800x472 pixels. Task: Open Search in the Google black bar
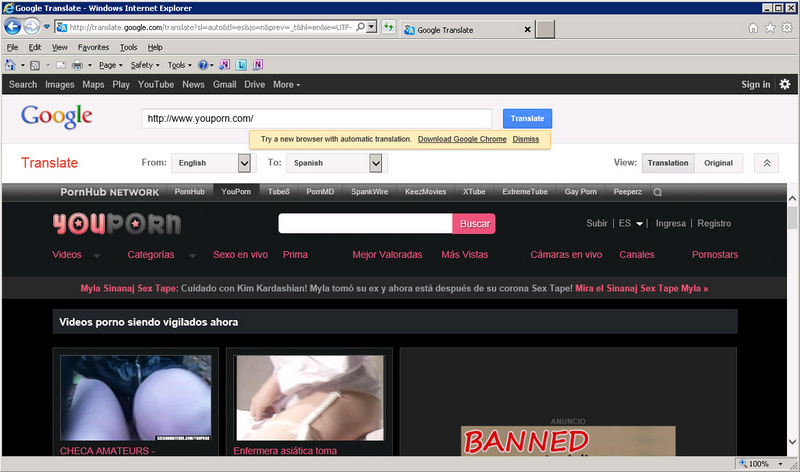point(23,84)
